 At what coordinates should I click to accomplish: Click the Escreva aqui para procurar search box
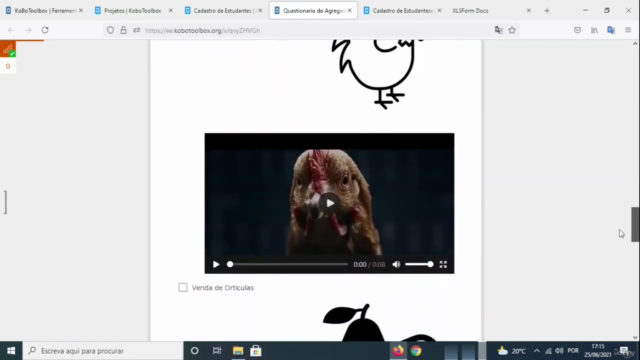tap(103, 351)
